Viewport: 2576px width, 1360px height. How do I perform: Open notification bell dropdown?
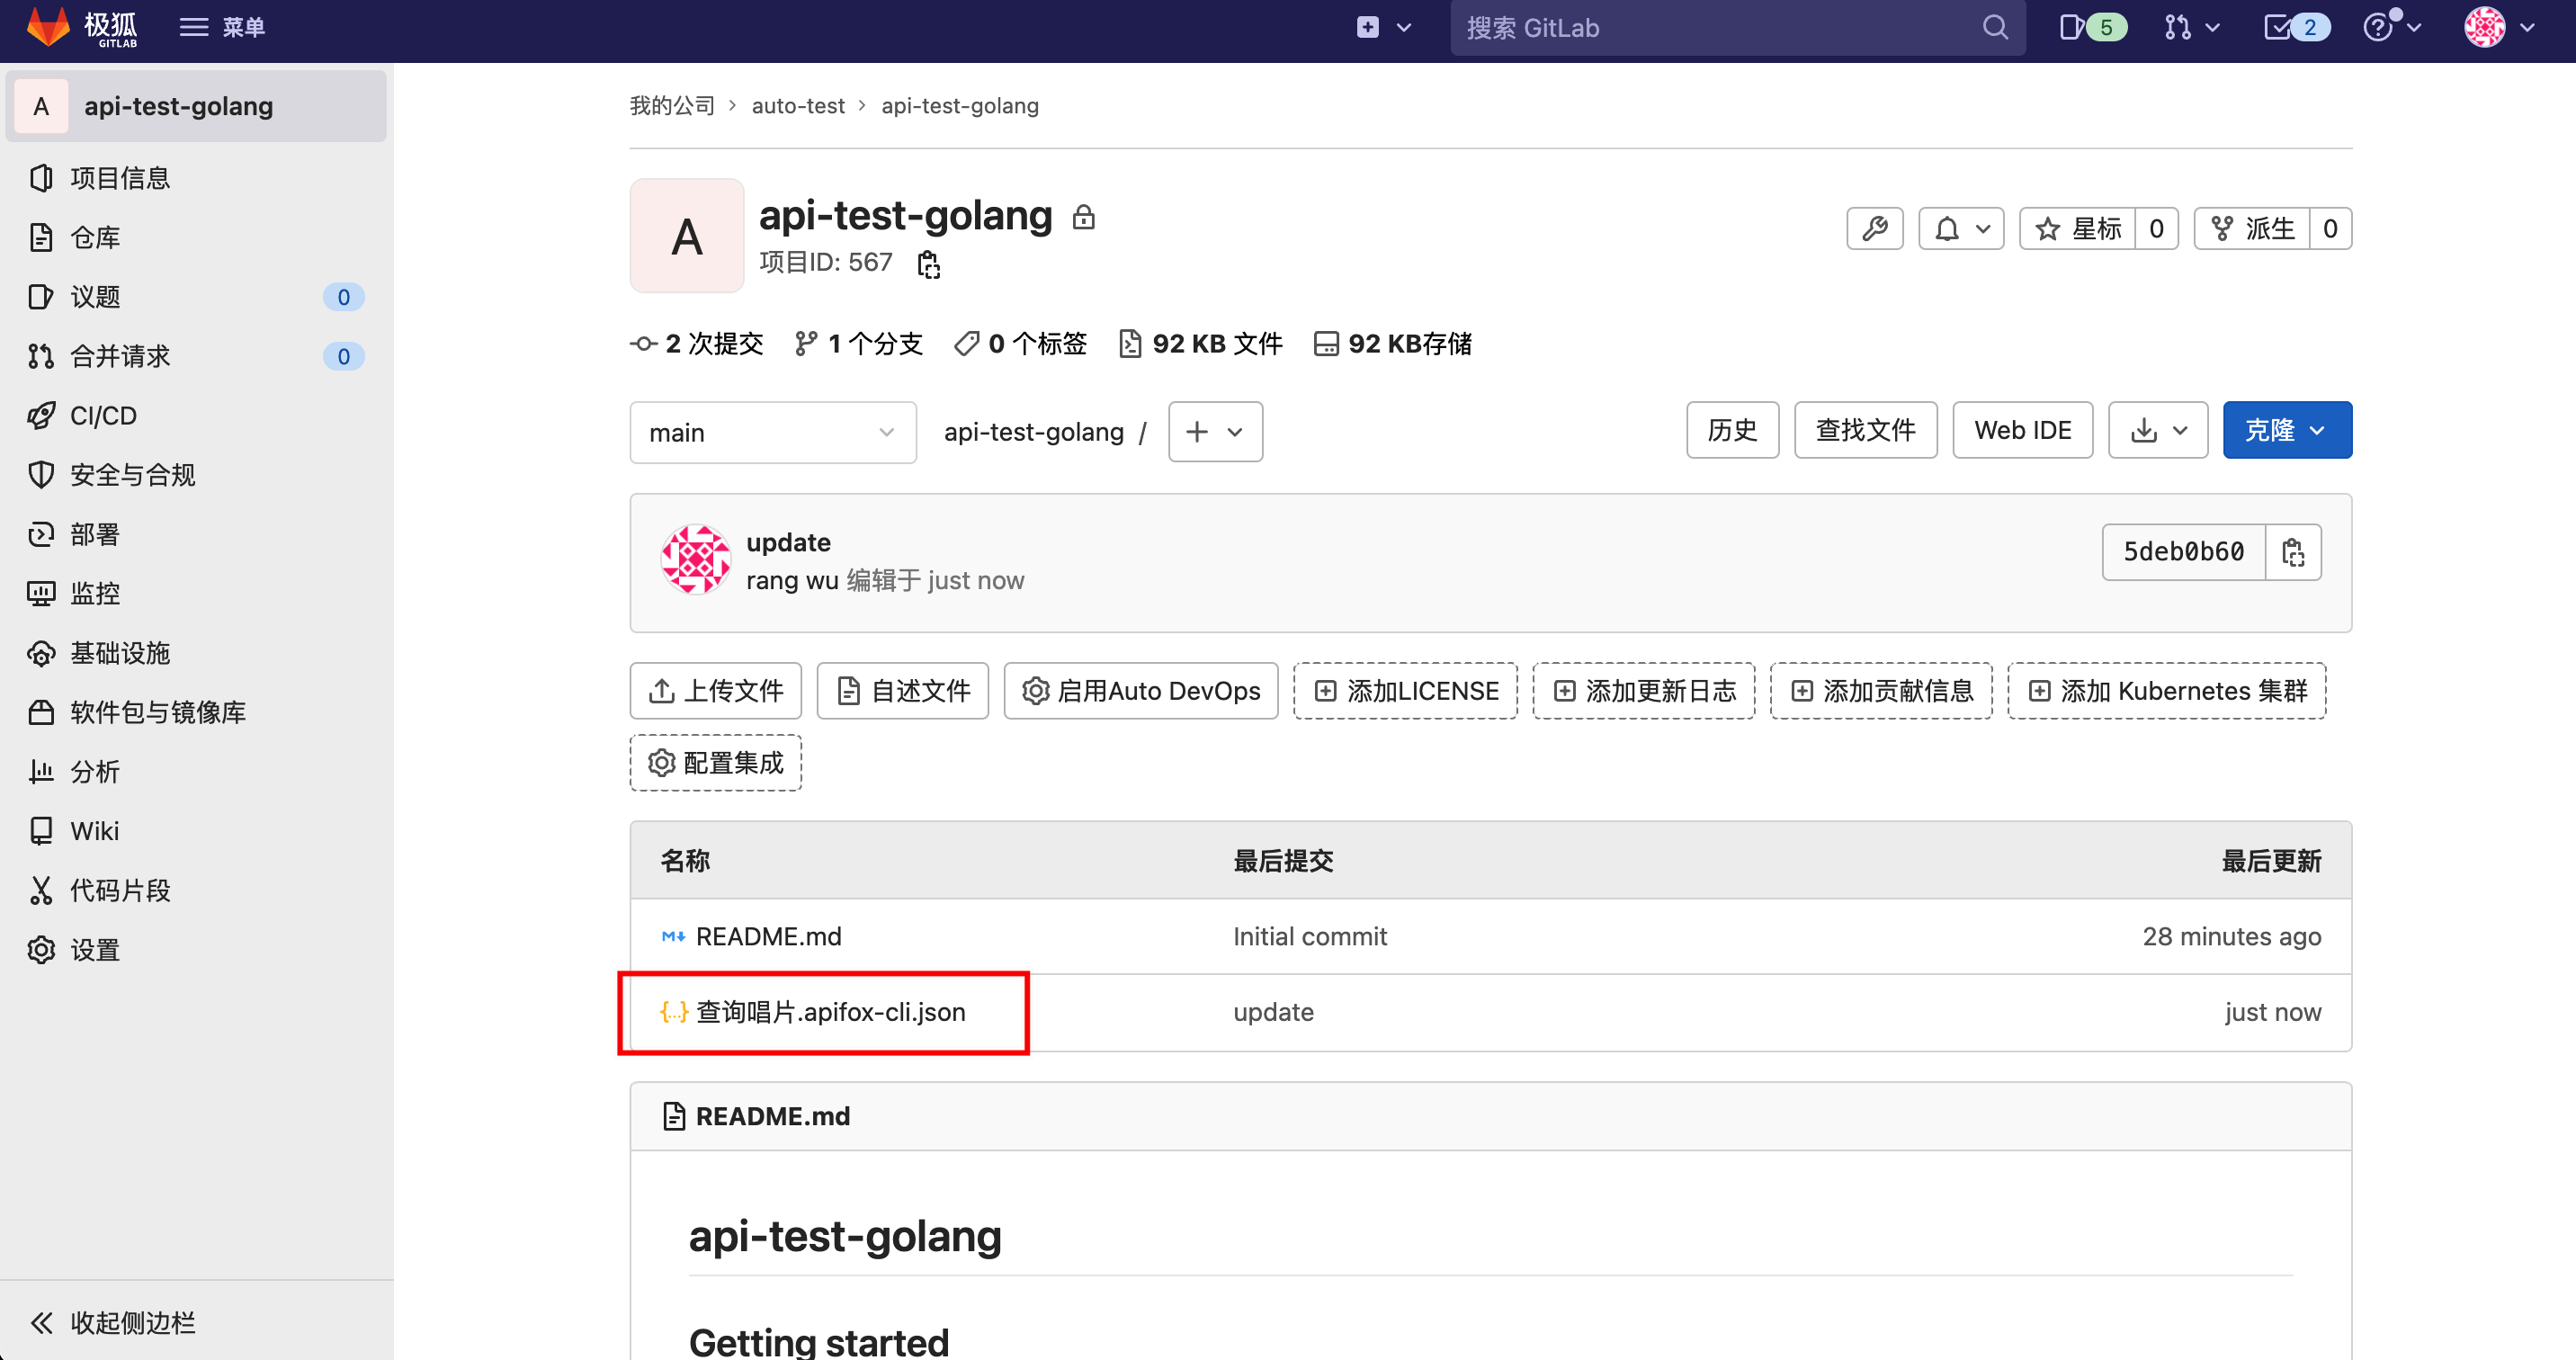(1960, 229)
